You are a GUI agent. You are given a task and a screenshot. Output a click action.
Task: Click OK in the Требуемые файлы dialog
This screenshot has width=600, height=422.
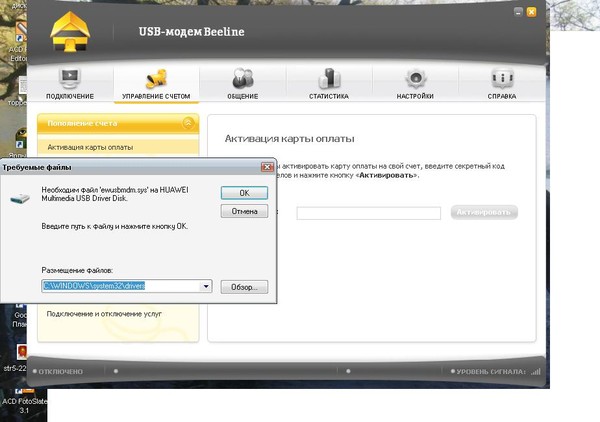(244, 193)
